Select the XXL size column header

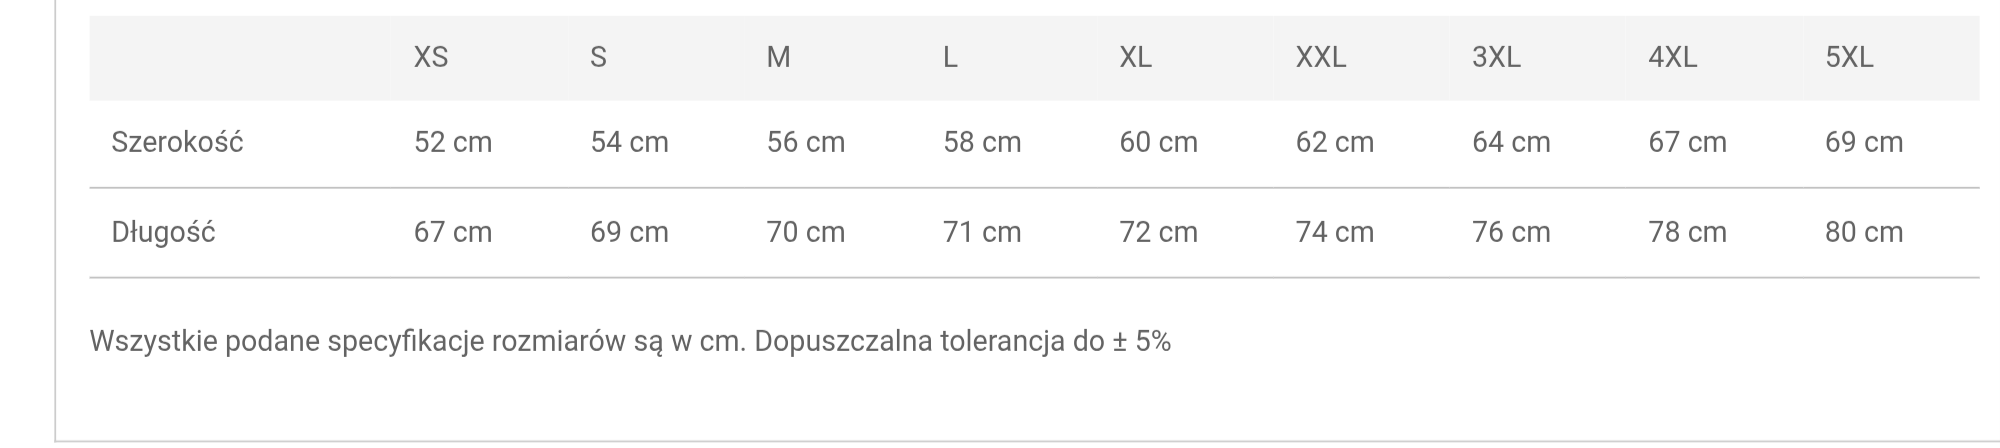pyautogui.click(x=1320, y=58)
